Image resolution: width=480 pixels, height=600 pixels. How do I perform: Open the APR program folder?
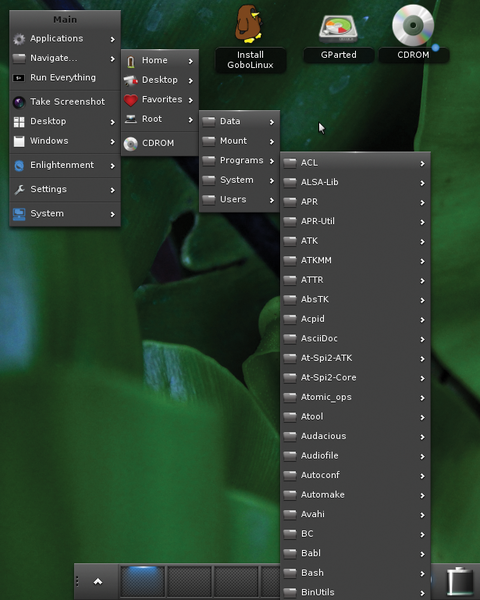click(355, 202)
